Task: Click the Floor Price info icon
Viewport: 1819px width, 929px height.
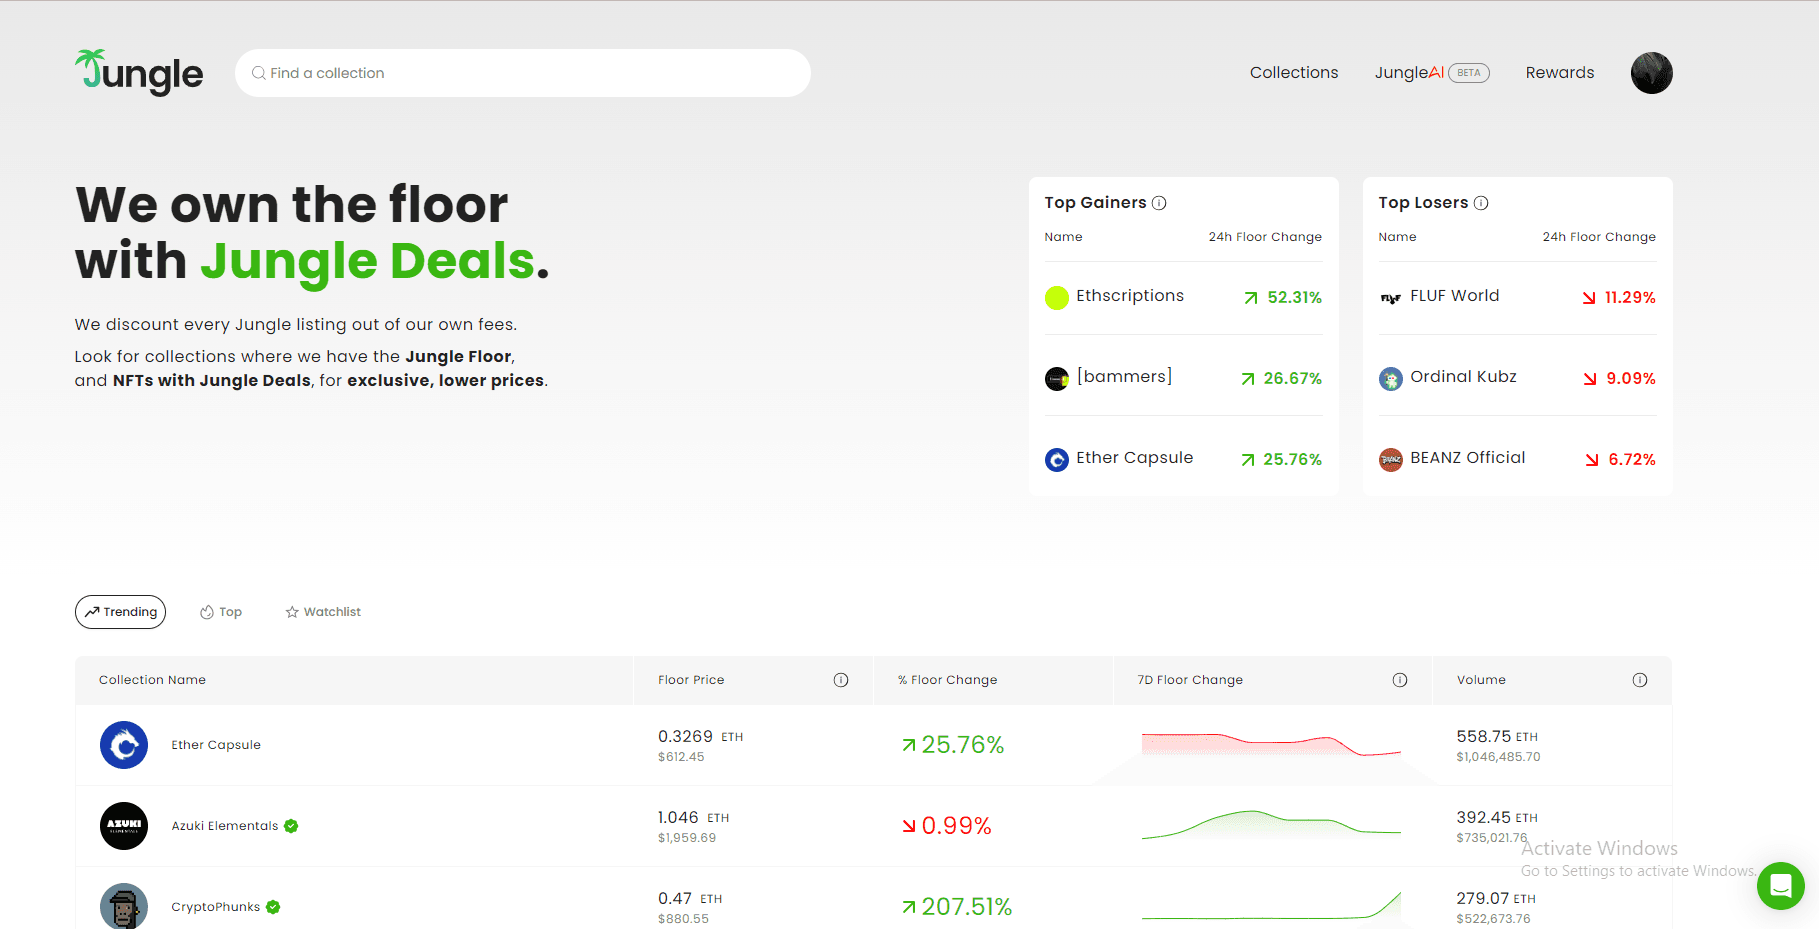Action: pyautogui.click(x=841, y=680)
